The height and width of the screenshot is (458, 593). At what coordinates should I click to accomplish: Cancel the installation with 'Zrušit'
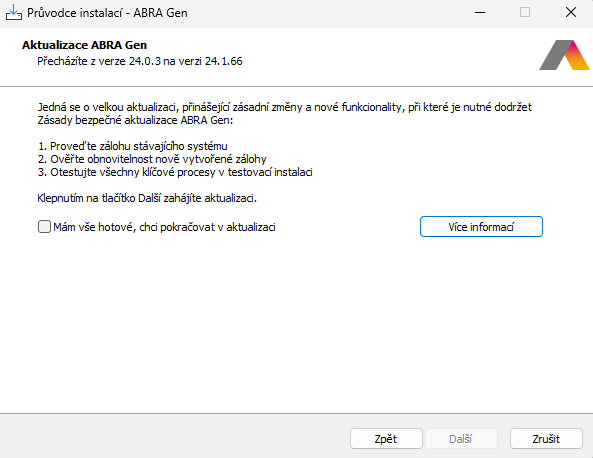[x=546, y=439]
